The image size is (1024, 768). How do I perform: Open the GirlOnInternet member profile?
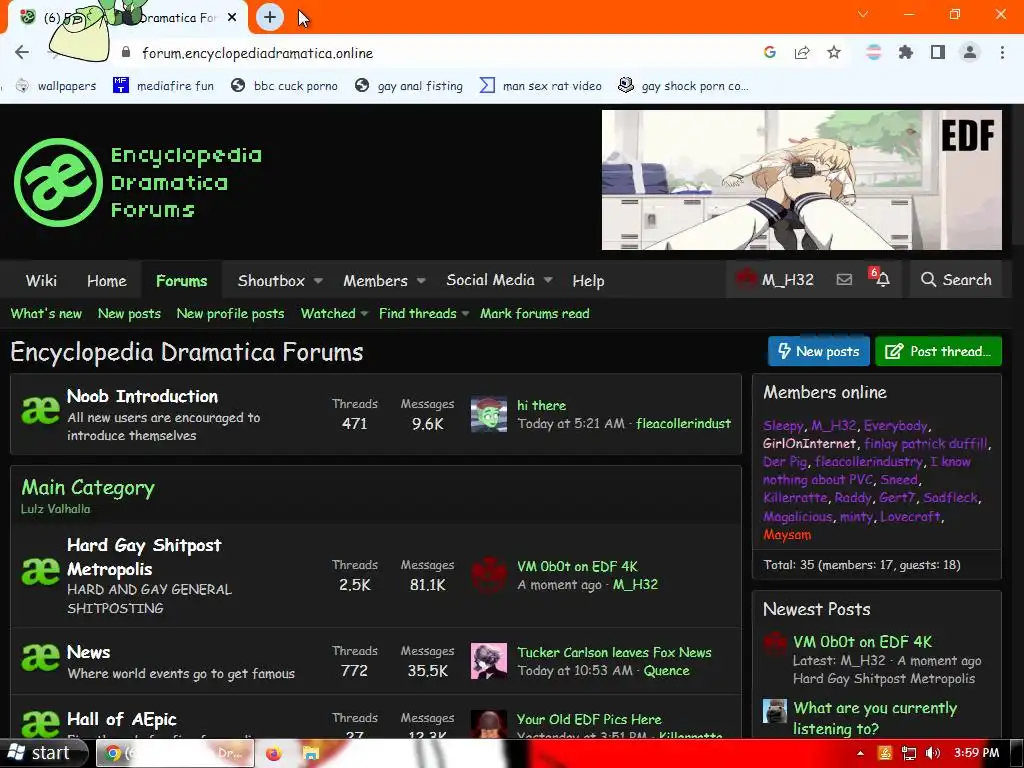click(810, 443)
